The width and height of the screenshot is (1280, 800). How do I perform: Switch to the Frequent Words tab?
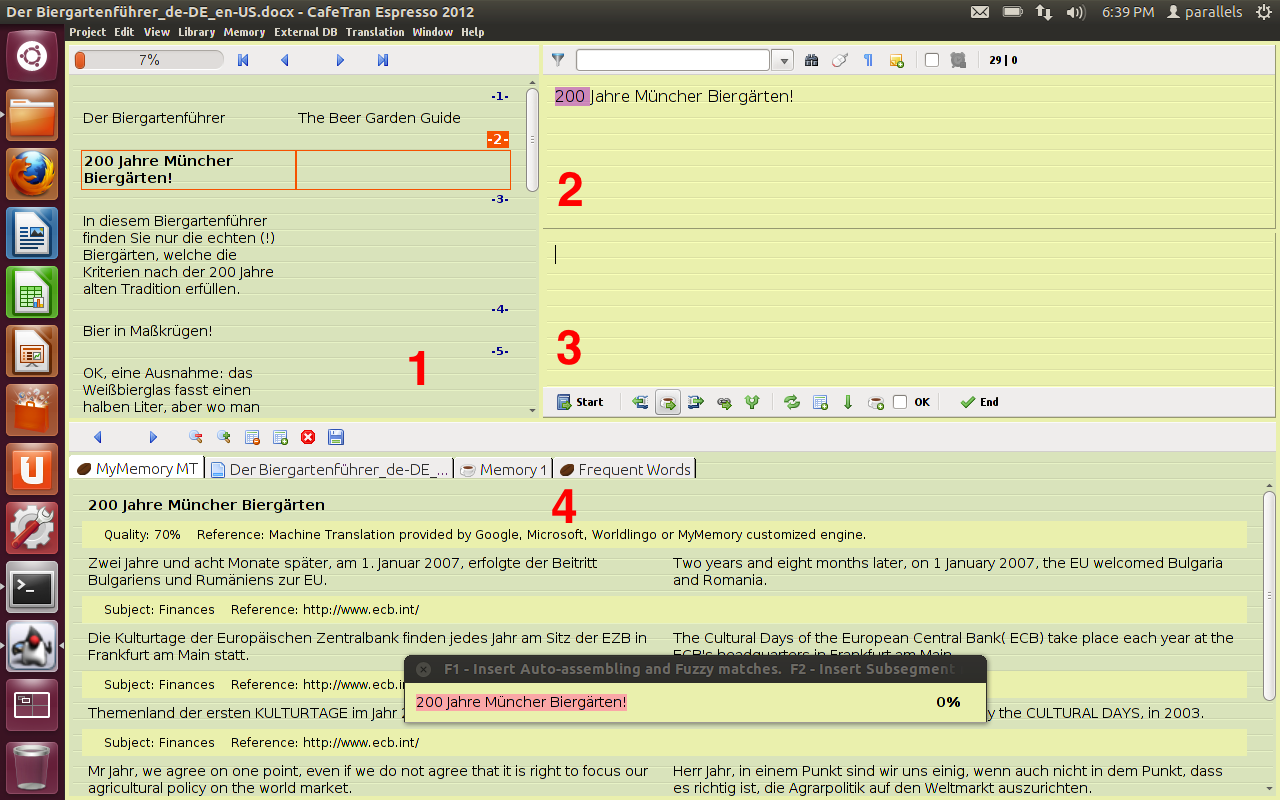coord(625,469)
